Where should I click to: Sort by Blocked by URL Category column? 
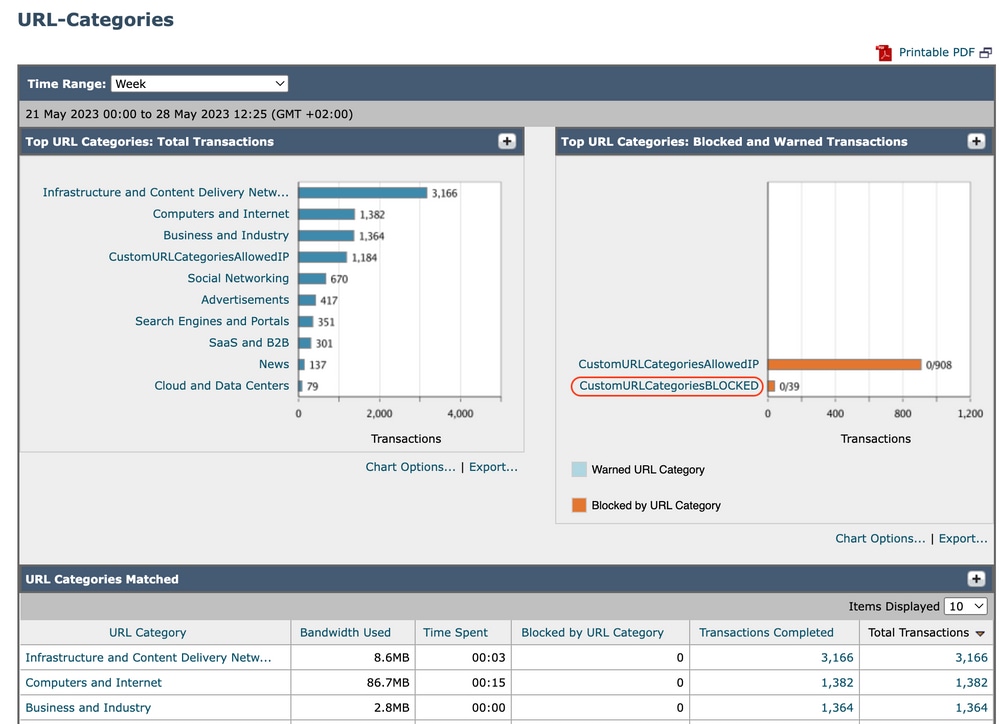click(x=592, y=632)
